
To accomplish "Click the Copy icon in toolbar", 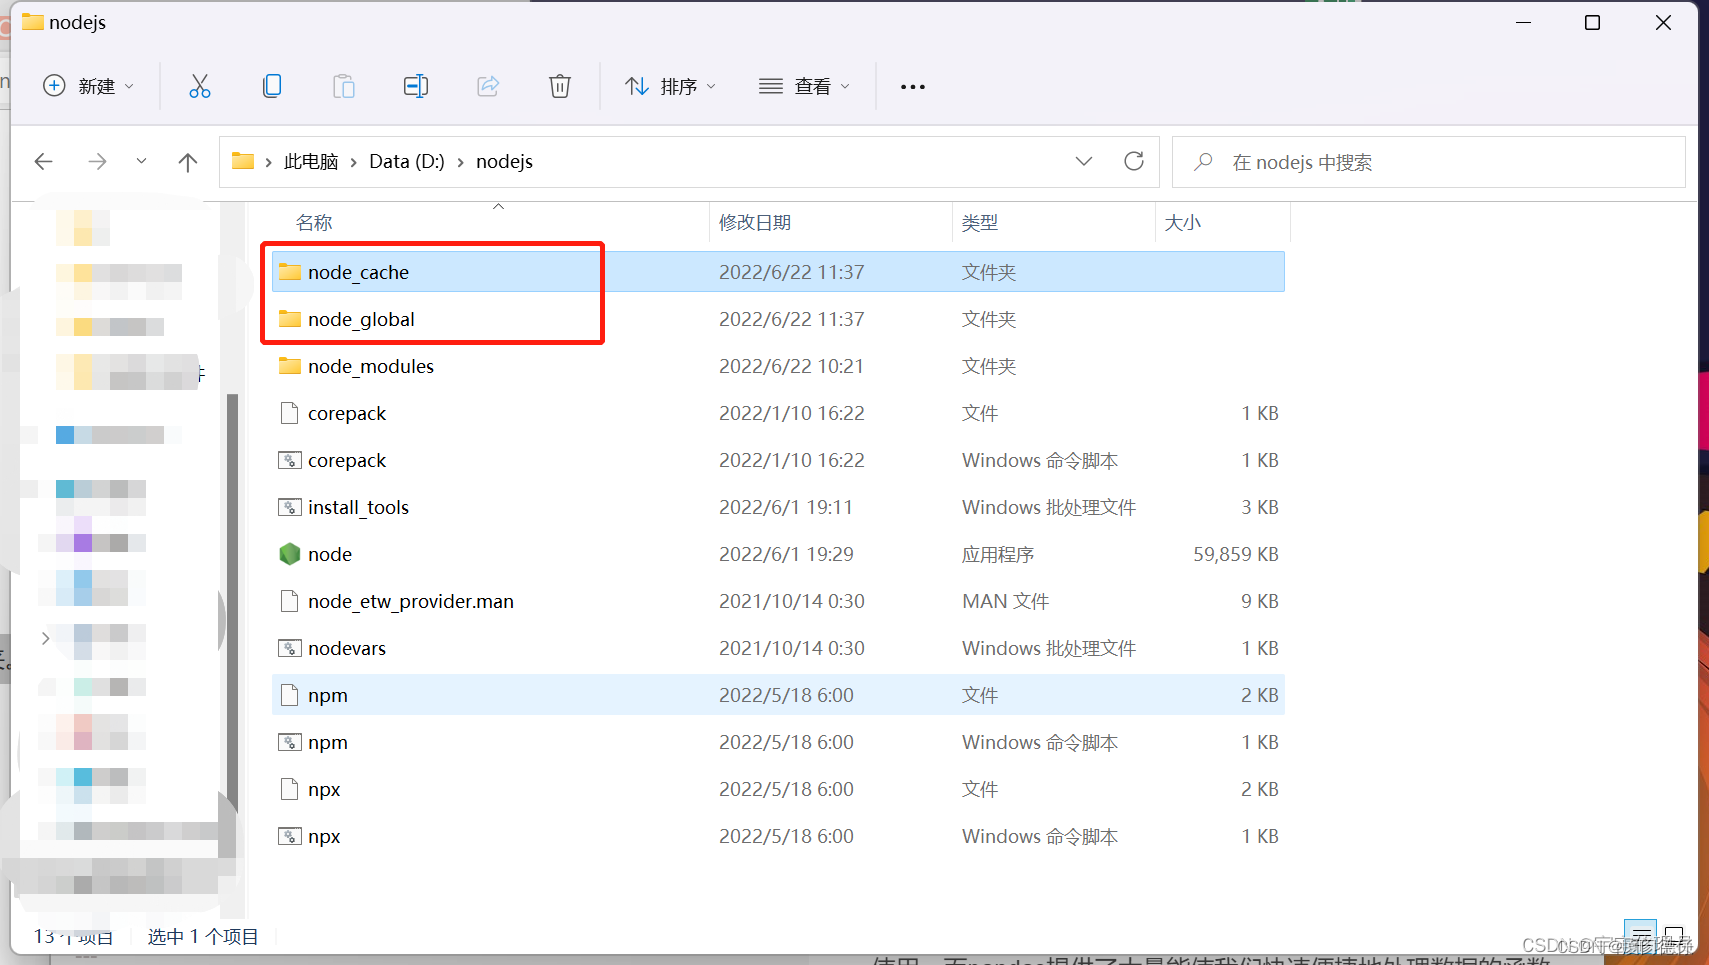I will tap(272, 86).
